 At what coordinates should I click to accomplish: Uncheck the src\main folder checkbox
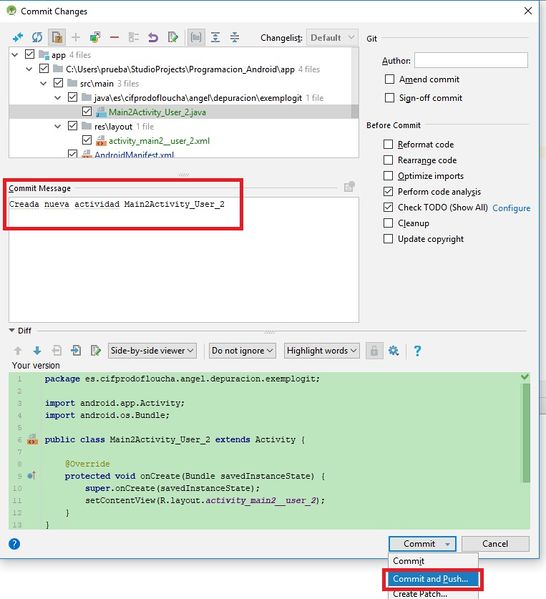tap(58, 83)
